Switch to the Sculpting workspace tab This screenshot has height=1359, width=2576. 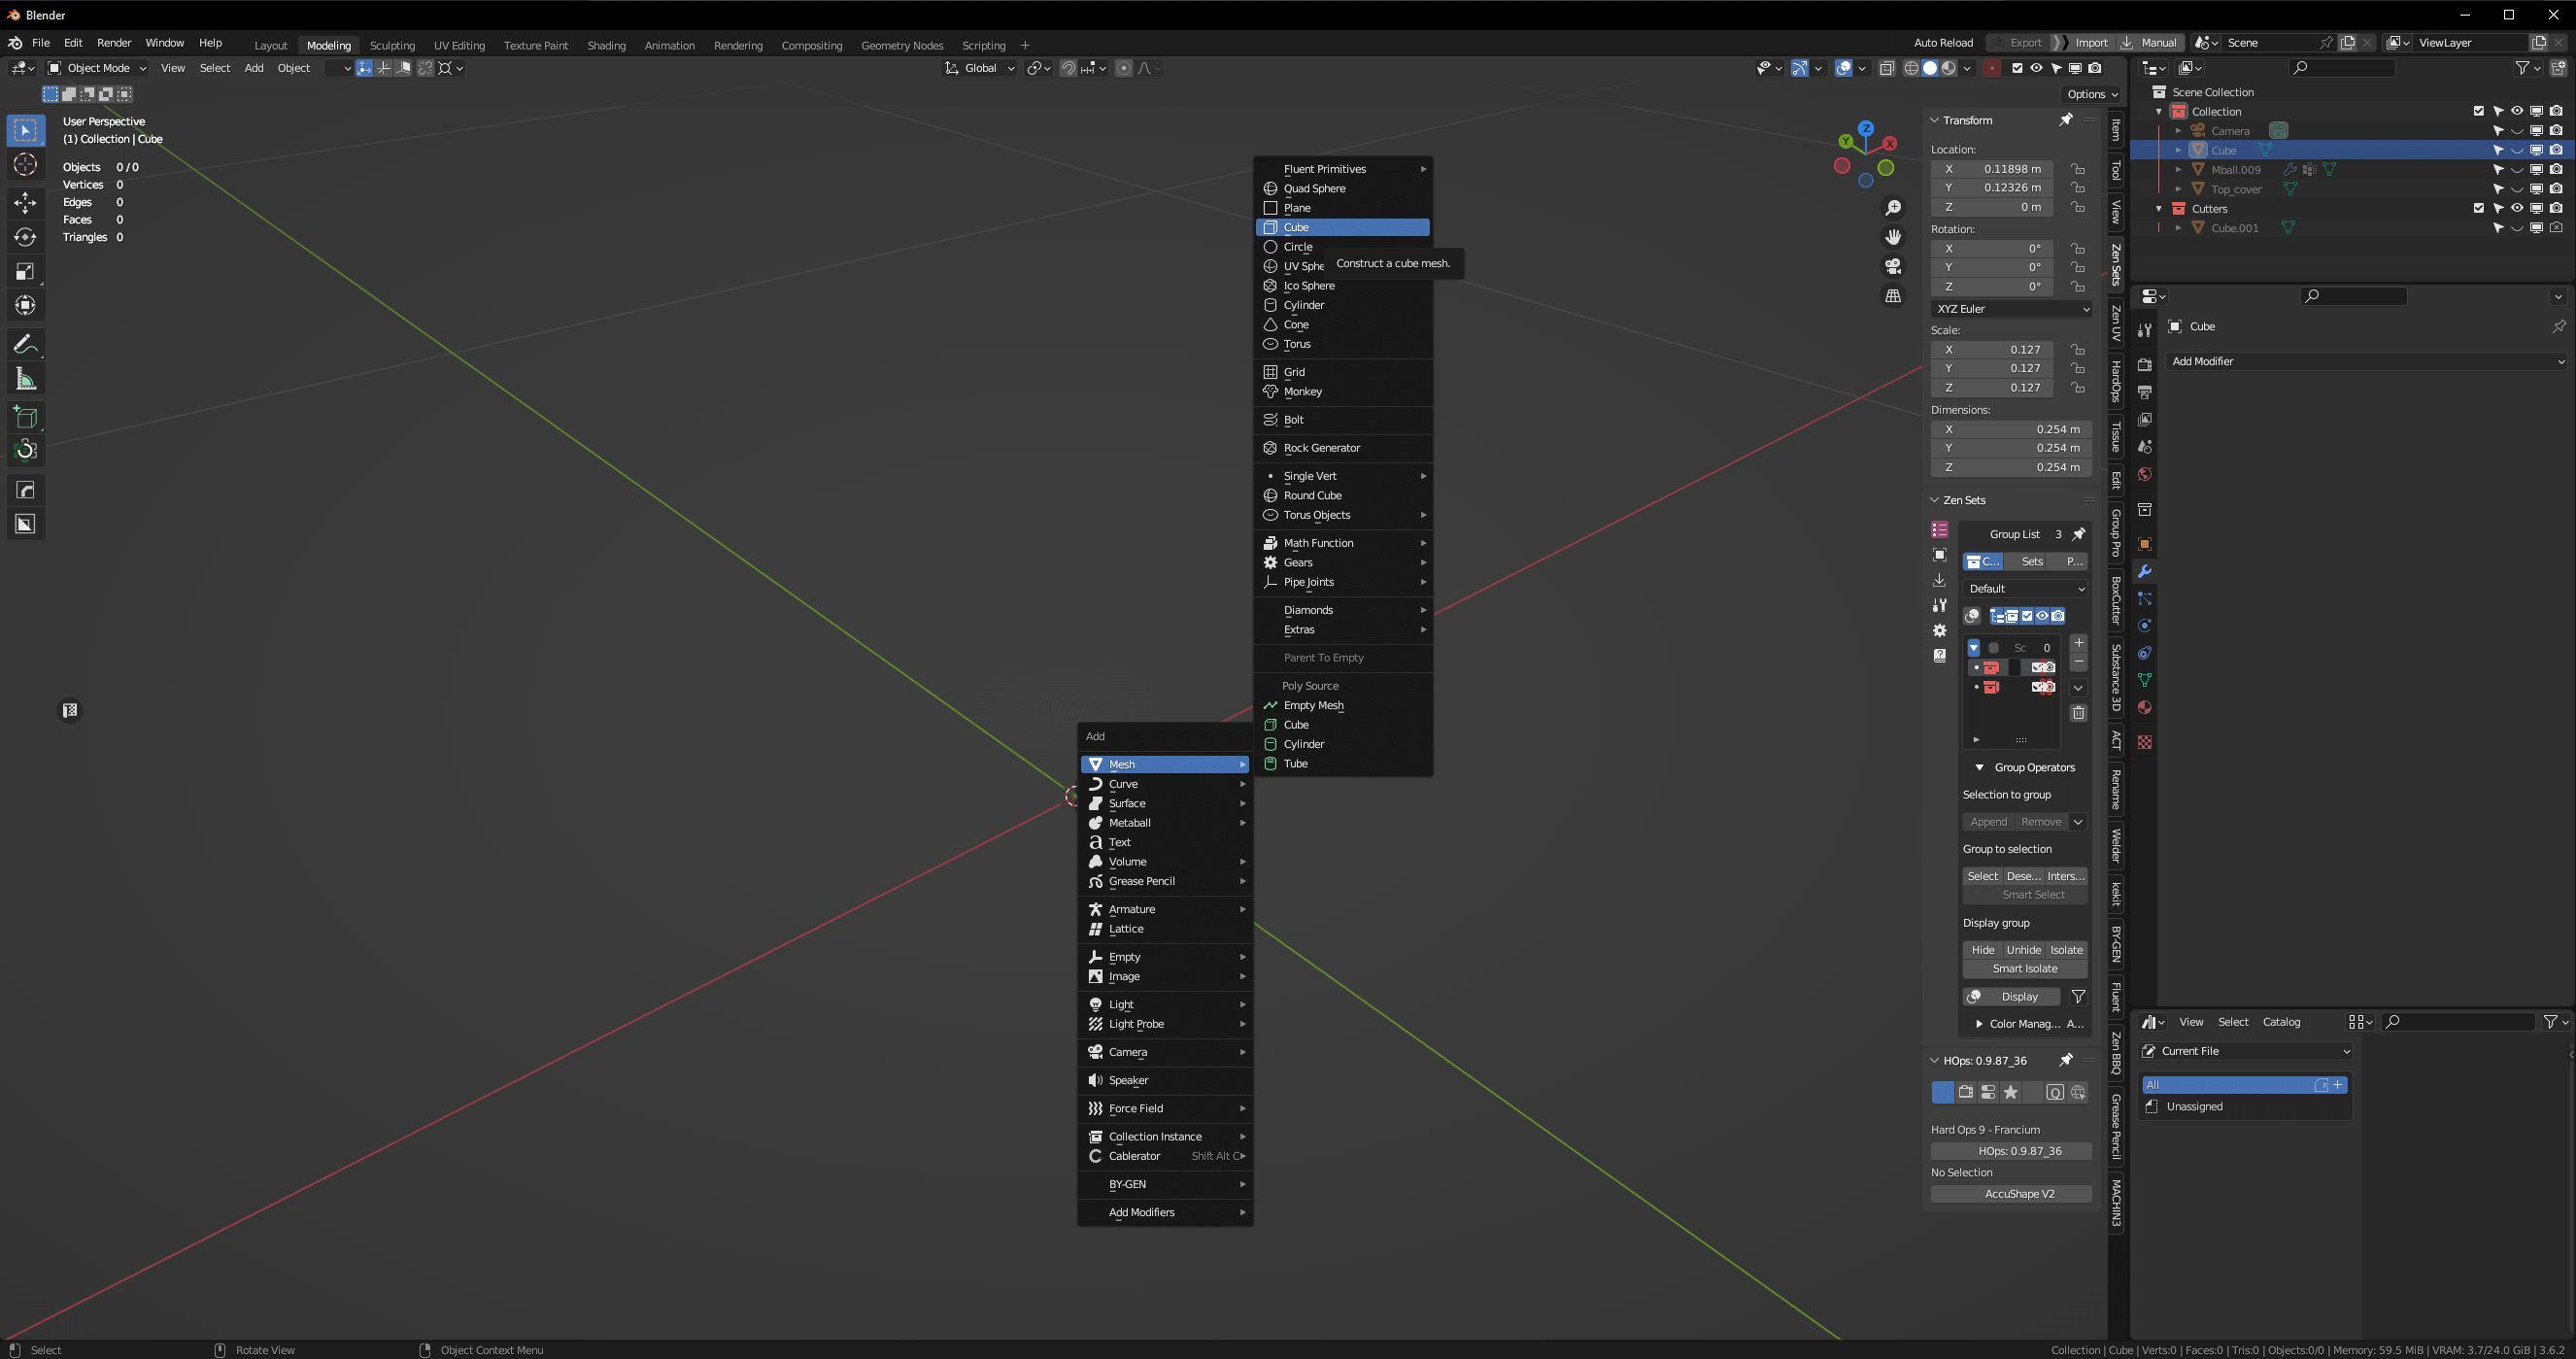(392, 45)
